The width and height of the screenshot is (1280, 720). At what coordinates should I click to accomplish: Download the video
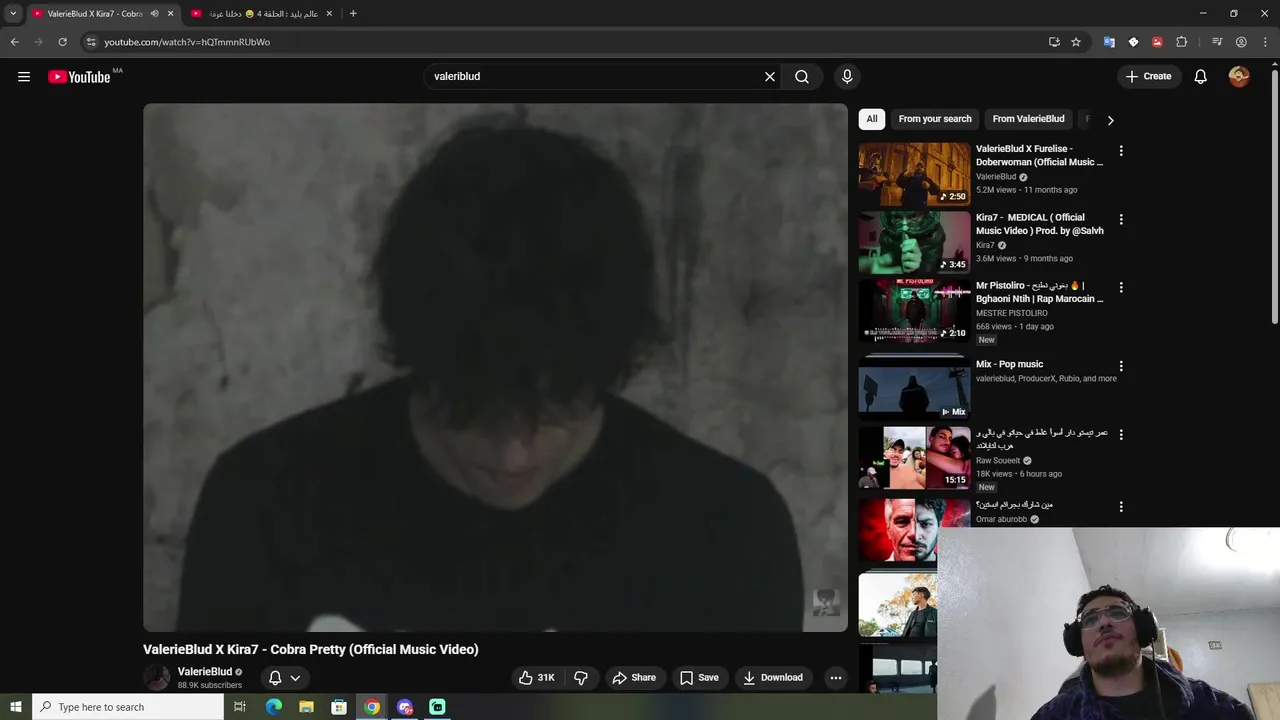click(773, 678)
